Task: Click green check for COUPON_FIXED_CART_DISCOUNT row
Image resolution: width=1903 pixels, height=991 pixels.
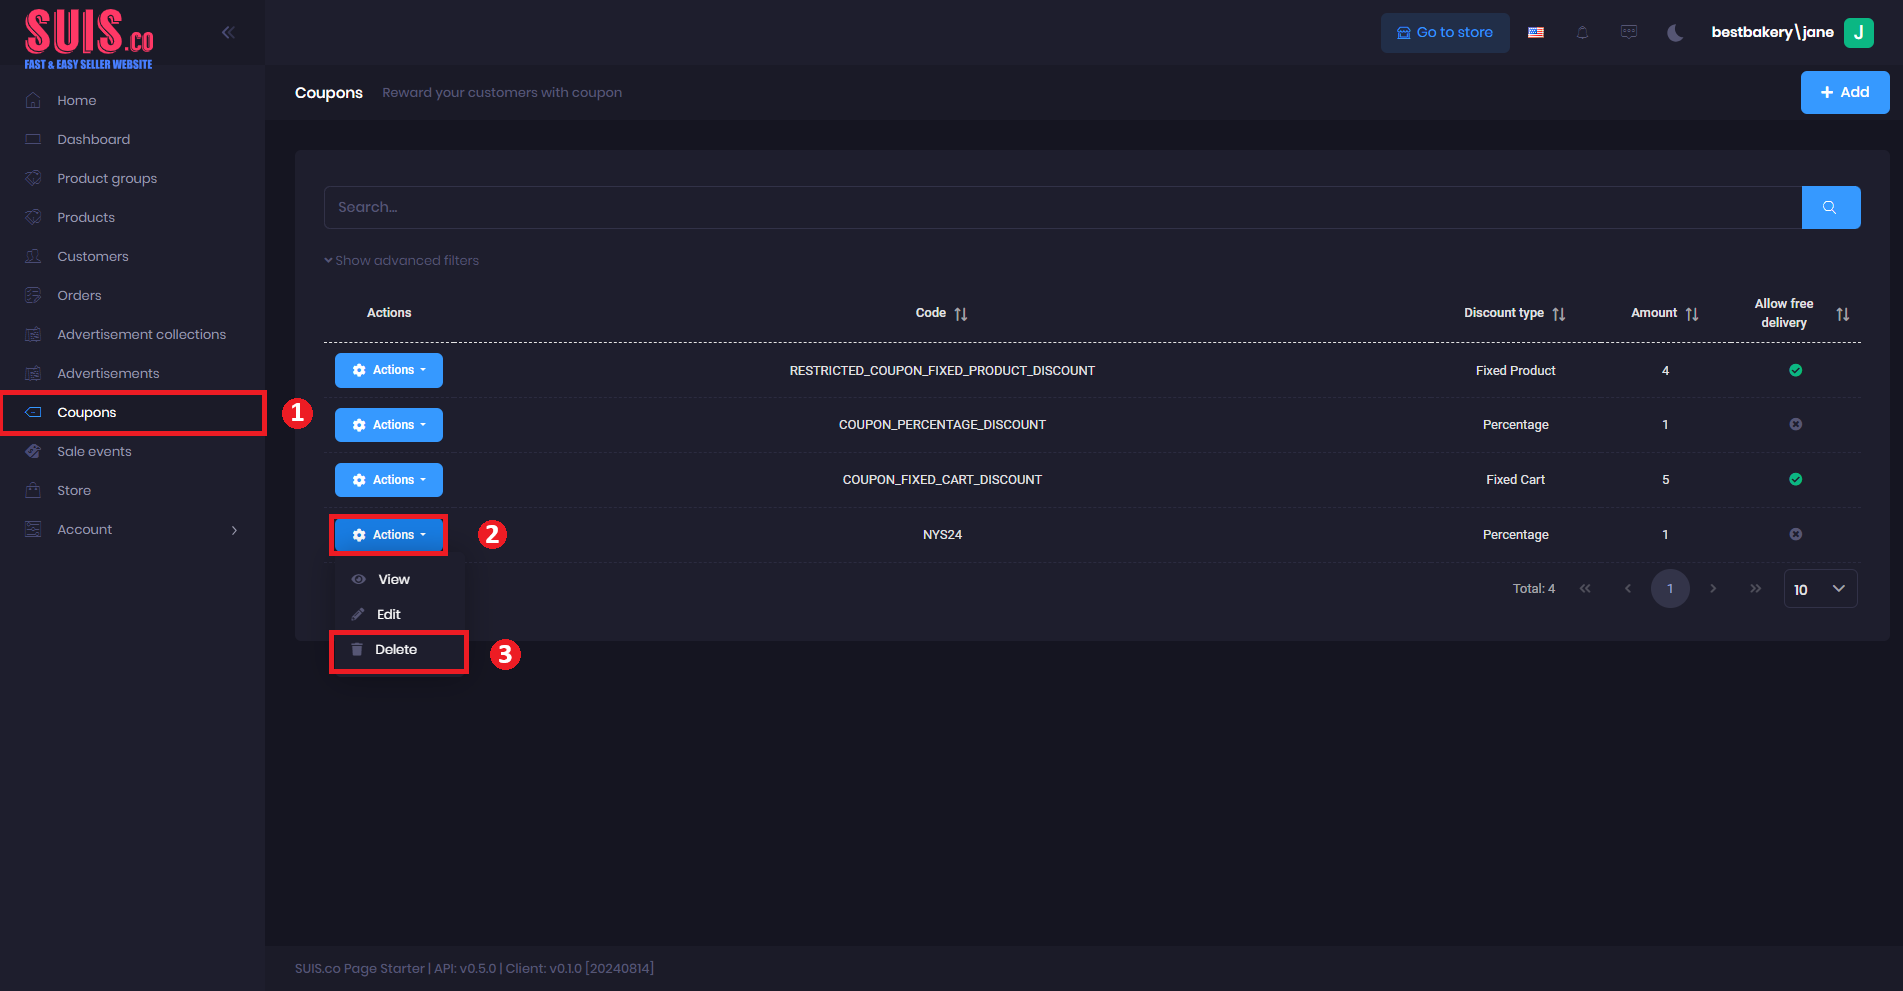Action: 1795,479
